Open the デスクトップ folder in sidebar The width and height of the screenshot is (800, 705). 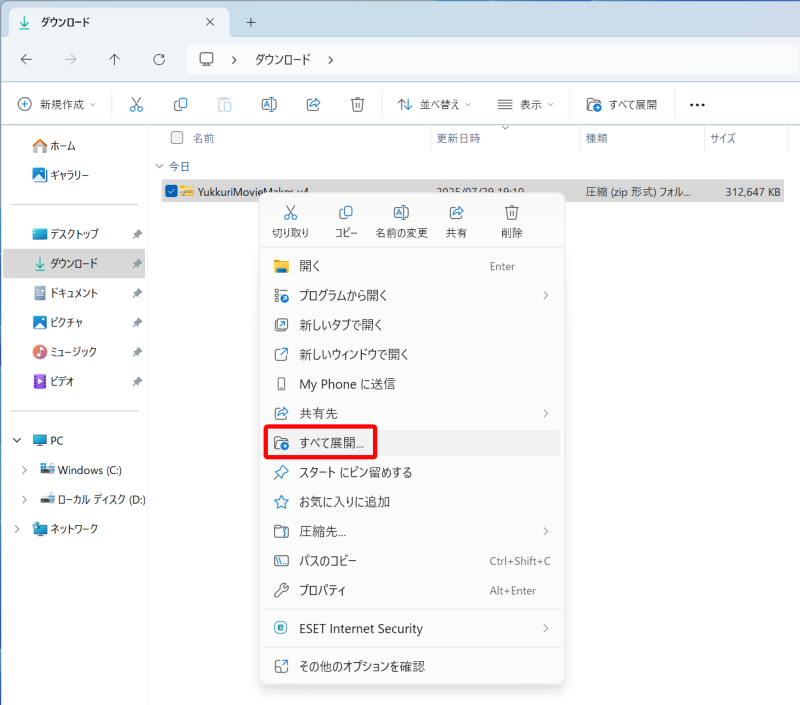pyautogui.click(x=74, y=234)
